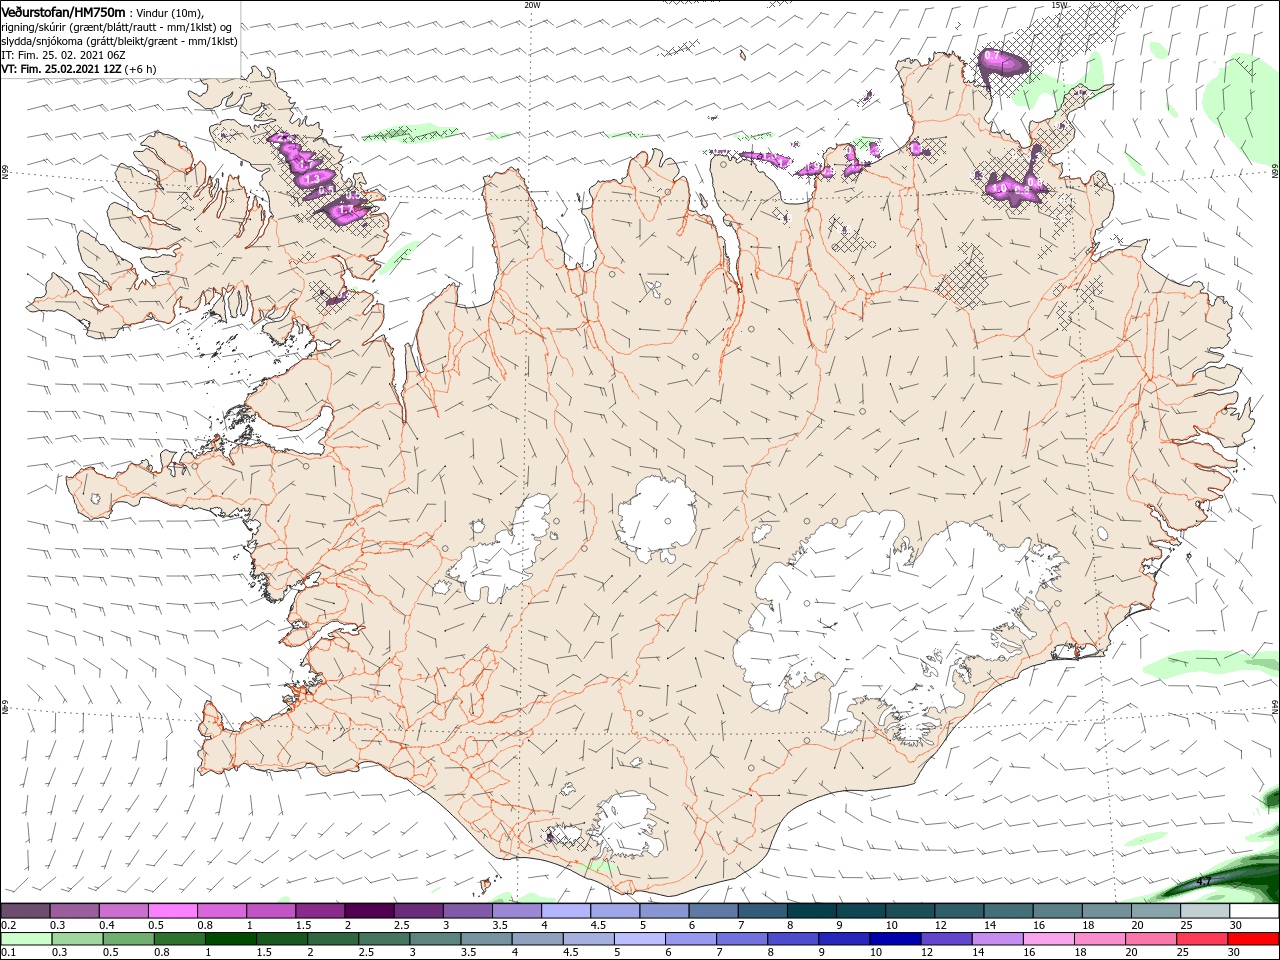Pick the bright red 30 swatch in lower legend
Screen dimensions: 1280x960
[1253, 939]
